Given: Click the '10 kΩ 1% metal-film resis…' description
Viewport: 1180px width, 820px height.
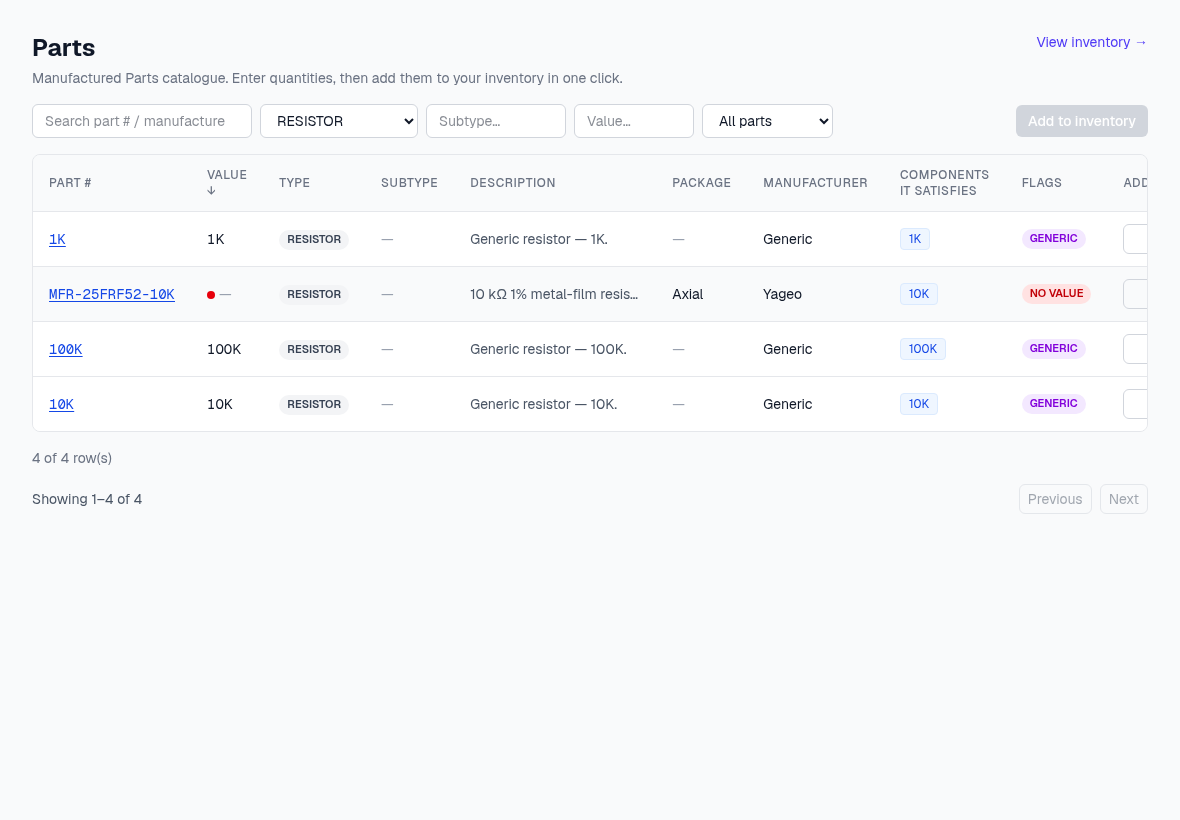Looking at the screenshot, I should pyautogui.click(x=554, y=294).
